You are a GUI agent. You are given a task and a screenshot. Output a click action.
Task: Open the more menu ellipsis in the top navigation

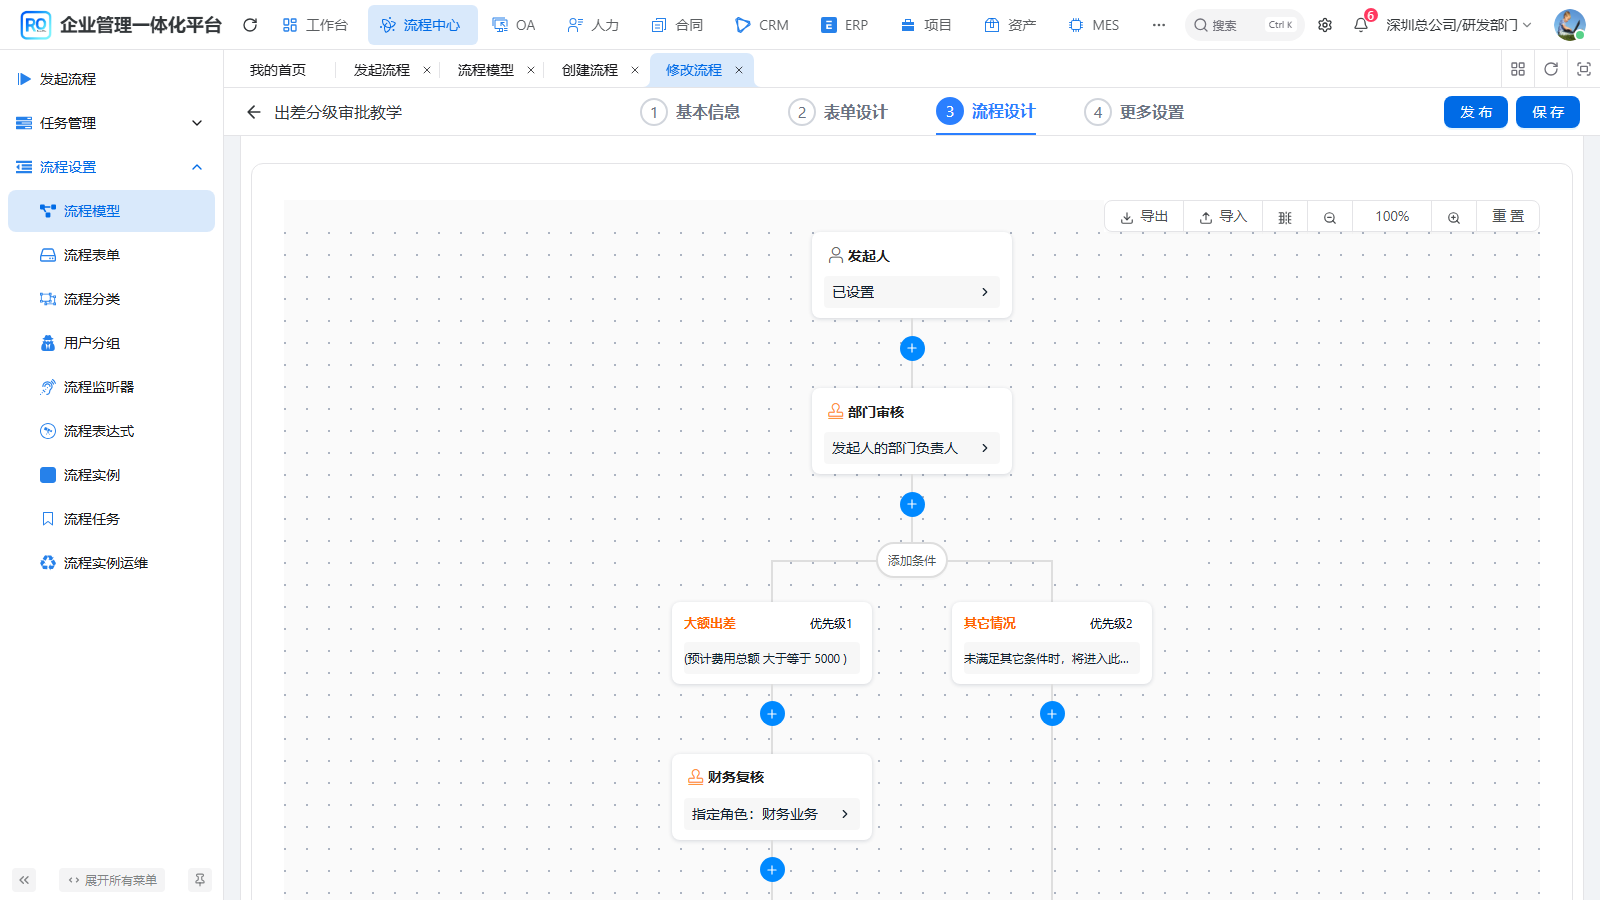click(x=1158, y=25)
